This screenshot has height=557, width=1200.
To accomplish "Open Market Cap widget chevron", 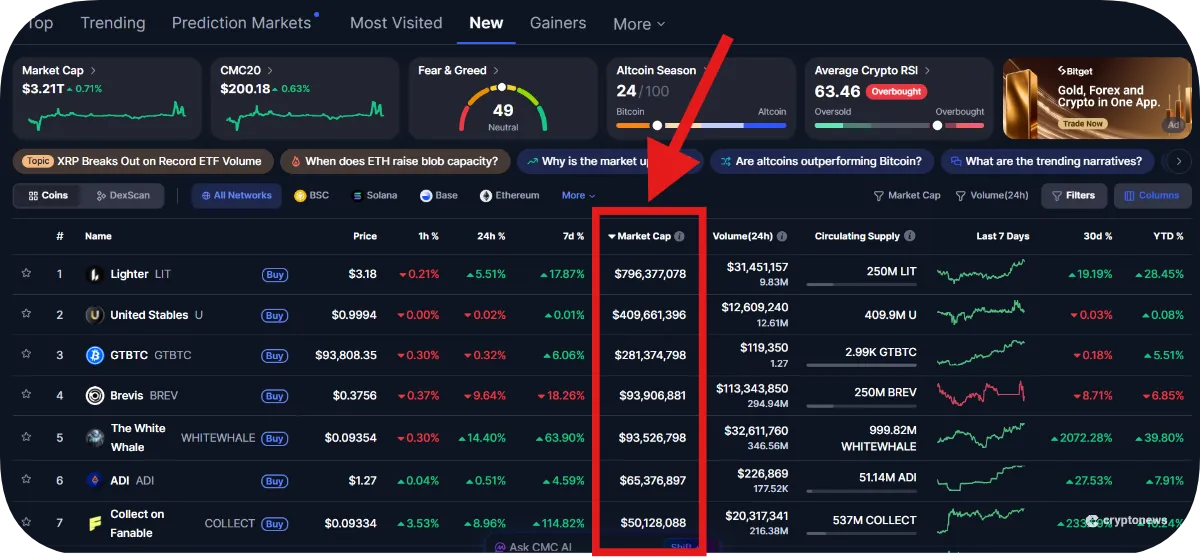I will (94, 71).
